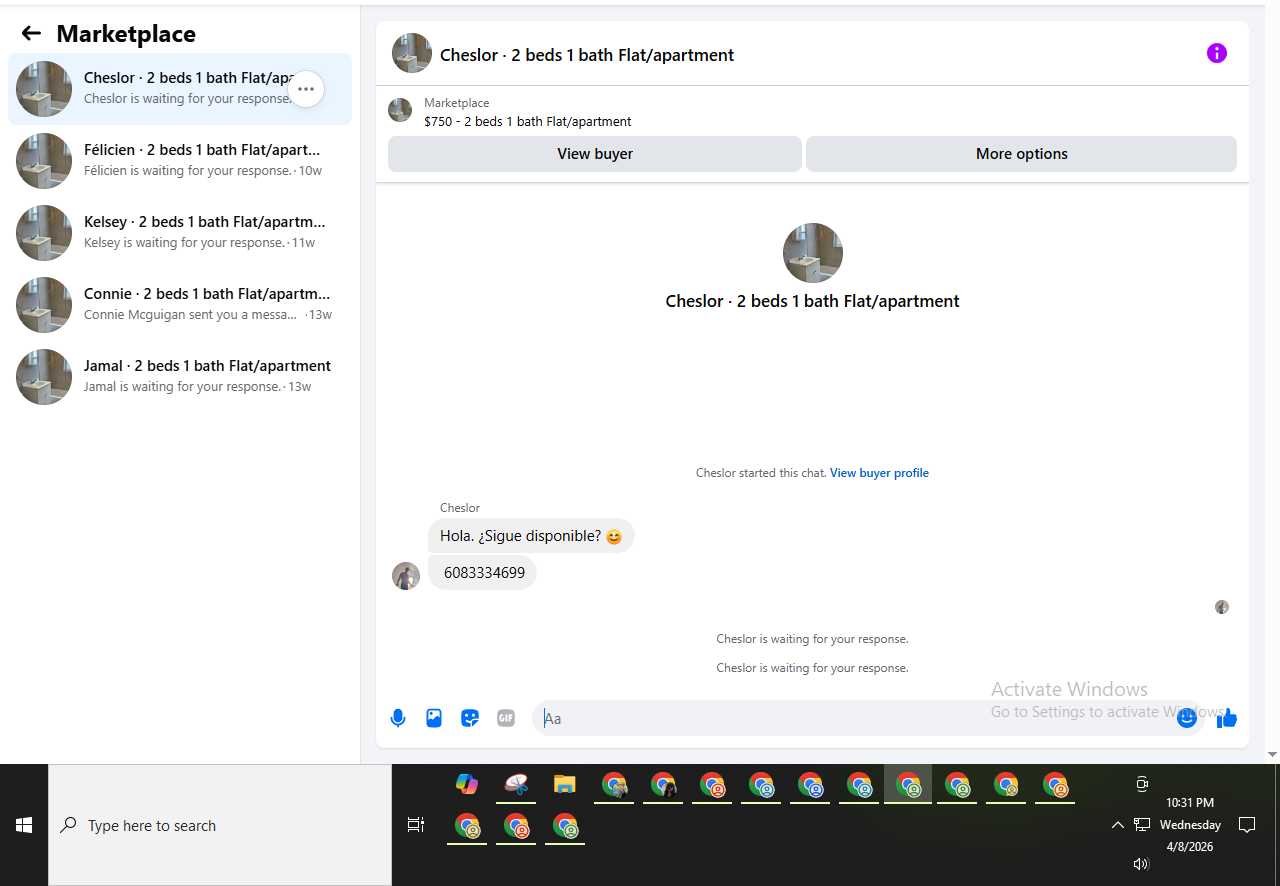Open the Cheslor conversation row
The height and width of the screenshot is (886, 1280).
(180, 89)
